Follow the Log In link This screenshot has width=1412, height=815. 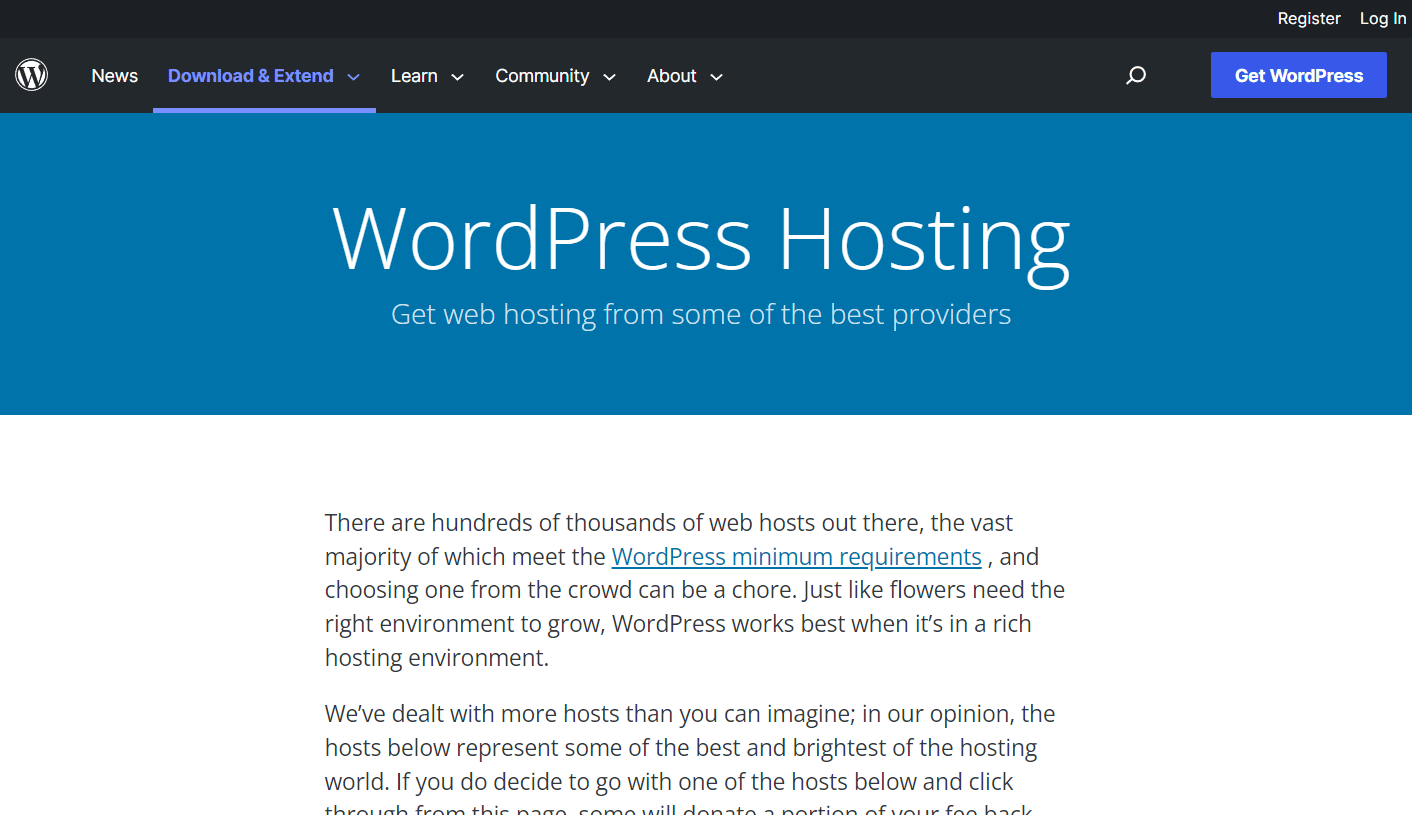[x=1383, y=18]
